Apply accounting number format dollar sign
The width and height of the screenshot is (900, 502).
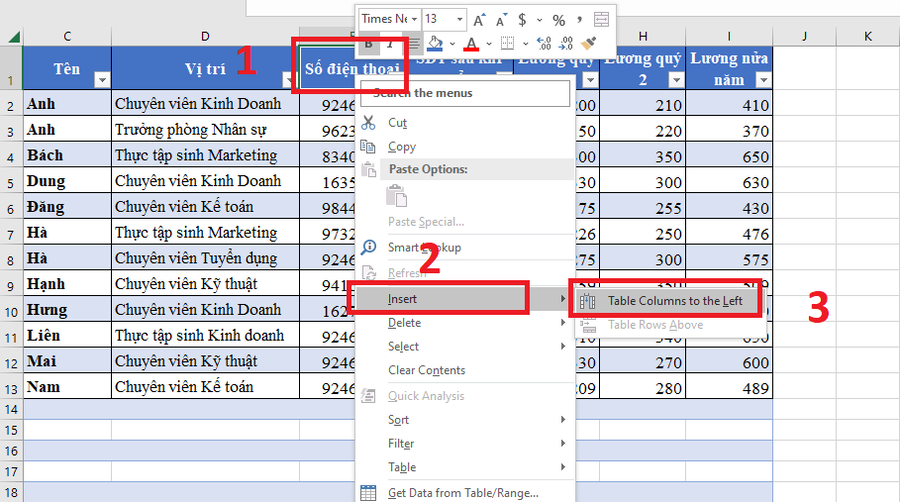click(522, 20)
